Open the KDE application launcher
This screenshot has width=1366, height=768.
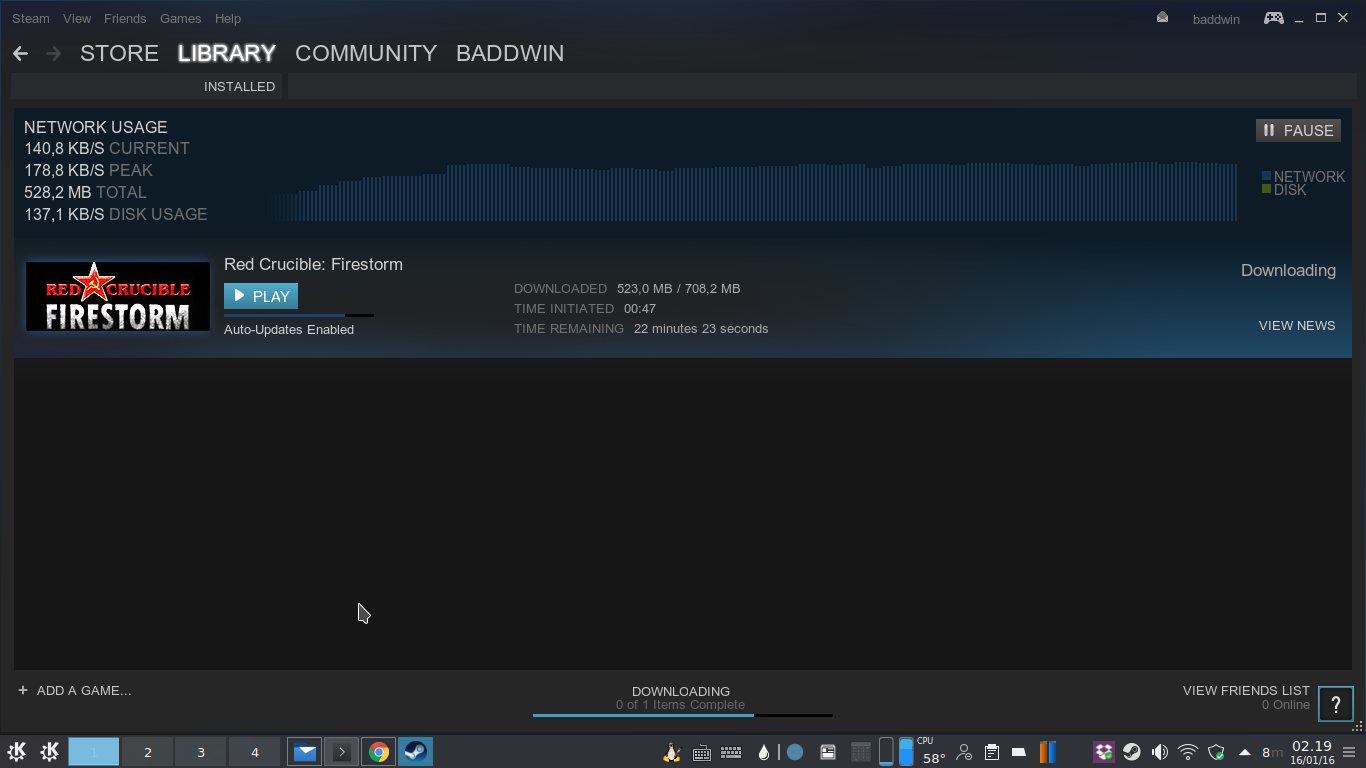17,752
